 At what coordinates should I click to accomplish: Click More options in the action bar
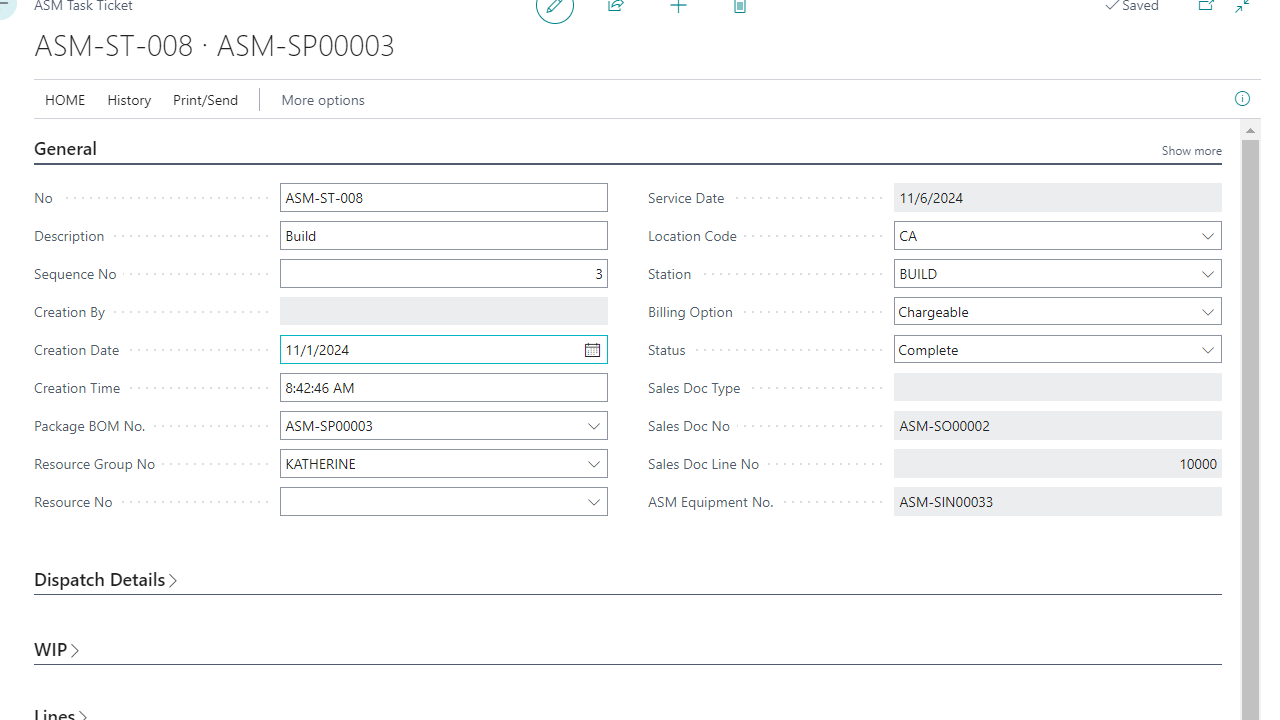pyautogui.click(x=322, y=100)
